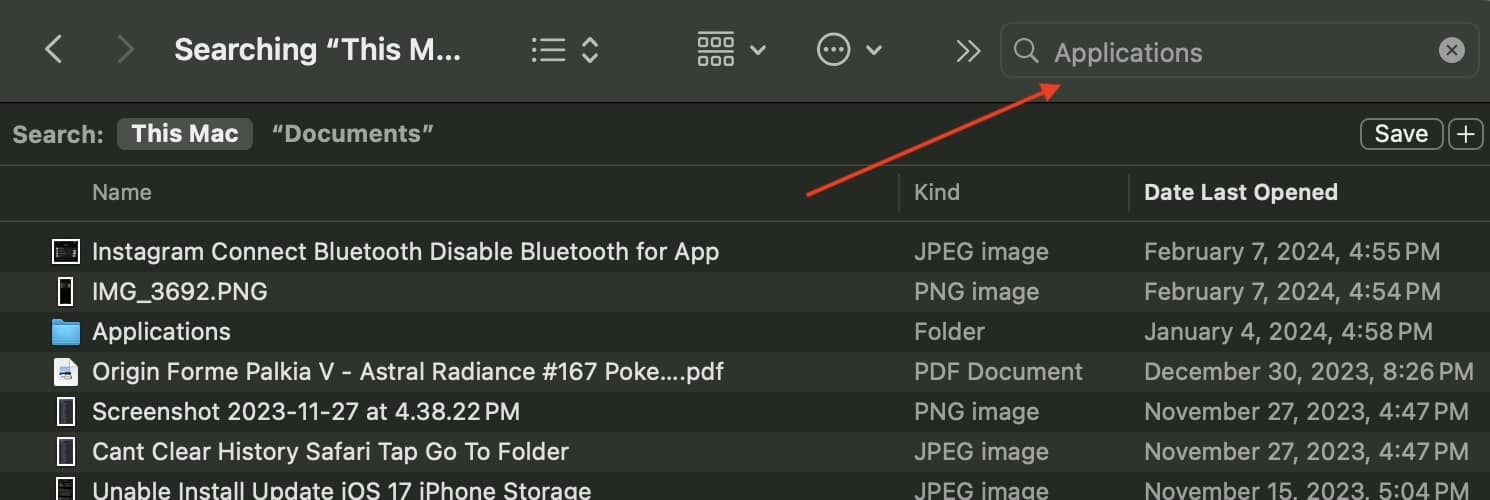Click the back navigation arrow
This screenshot has height=500, width=1490.
54,49
